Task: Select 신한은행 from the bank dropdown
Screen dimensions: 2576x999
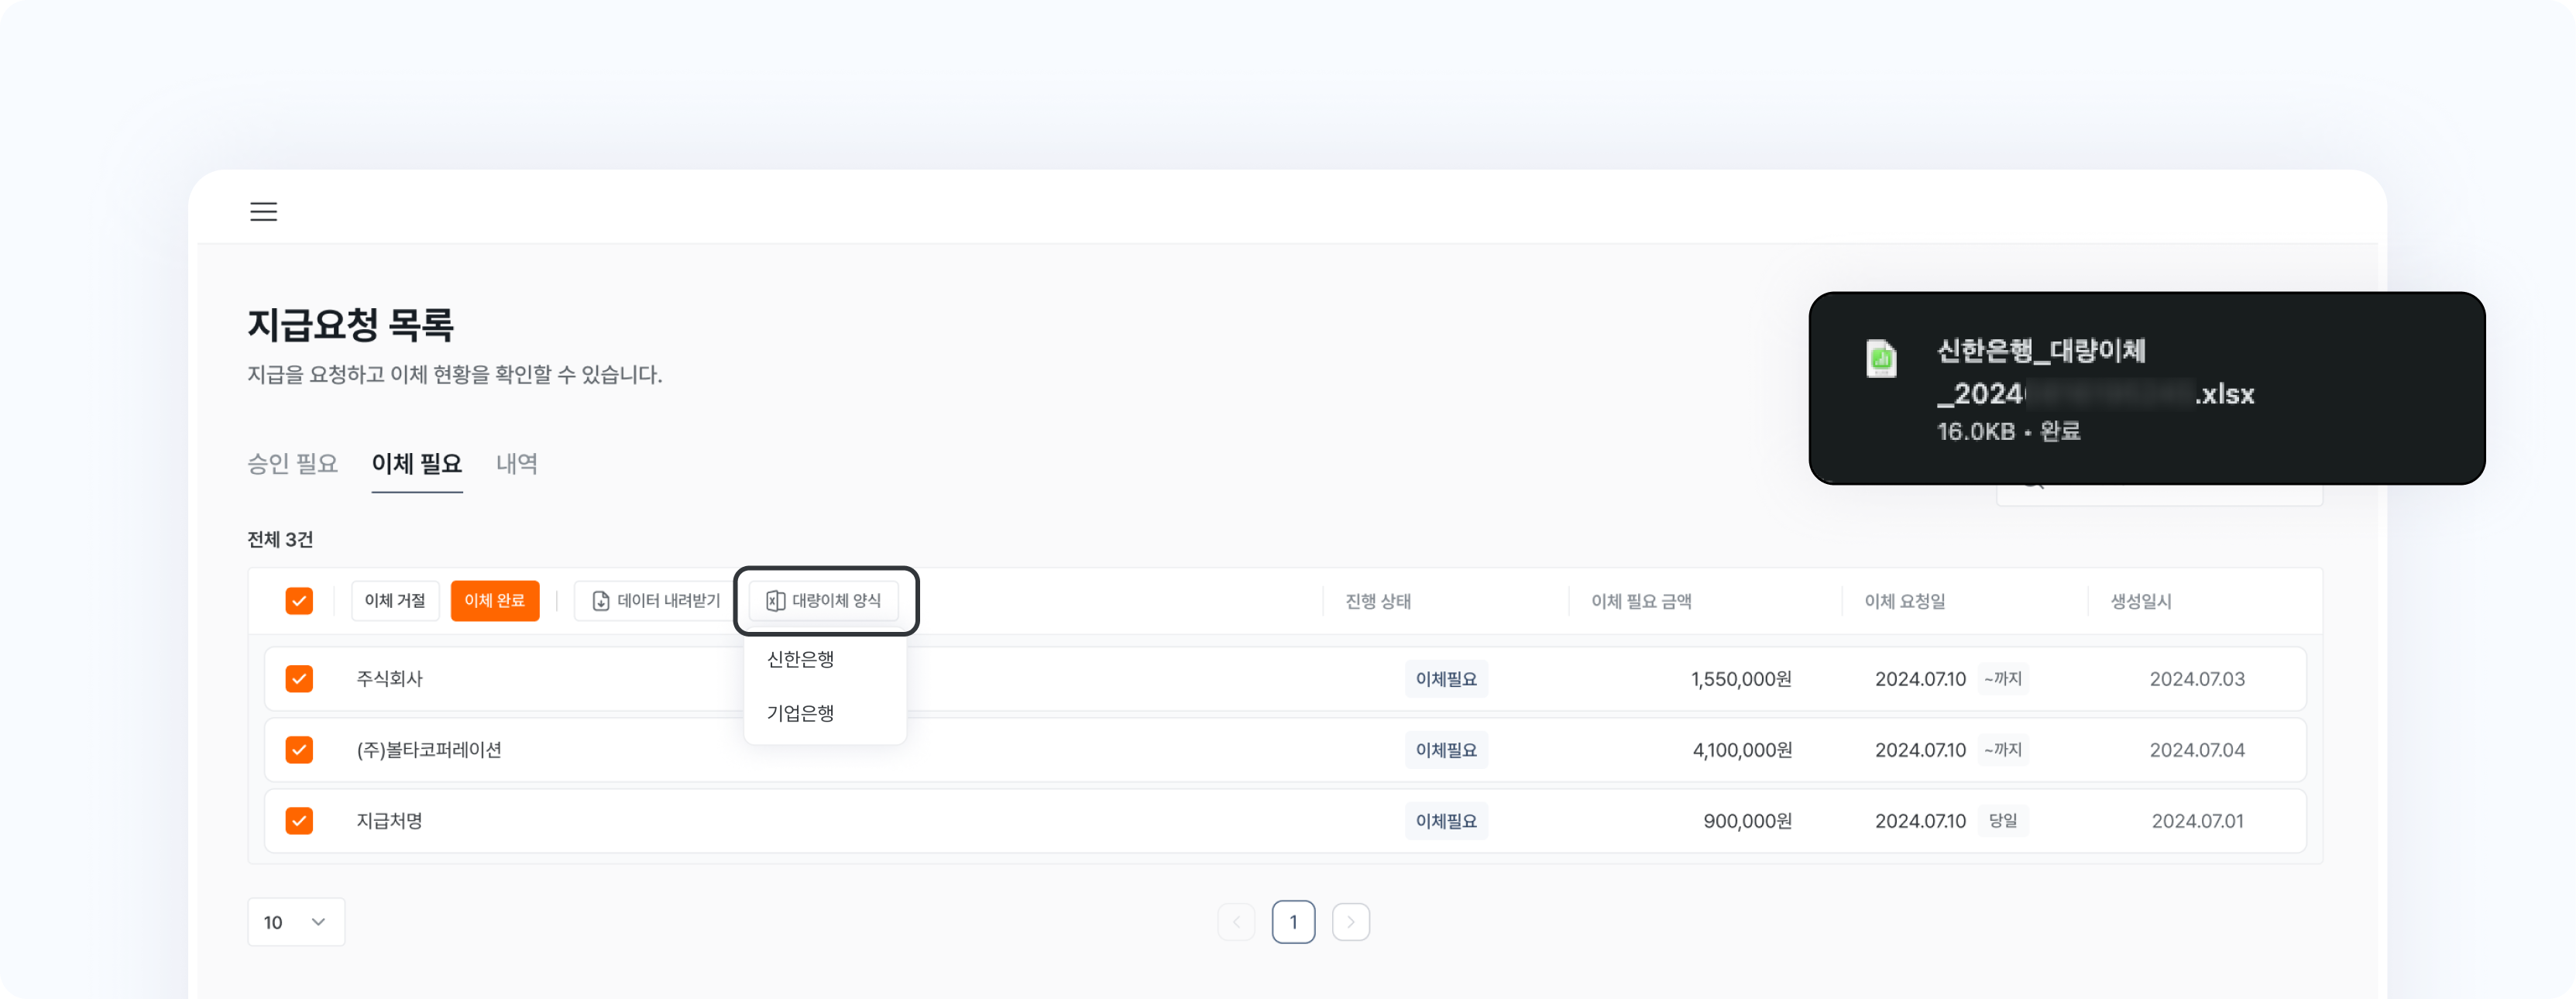Action: point(799,658)
